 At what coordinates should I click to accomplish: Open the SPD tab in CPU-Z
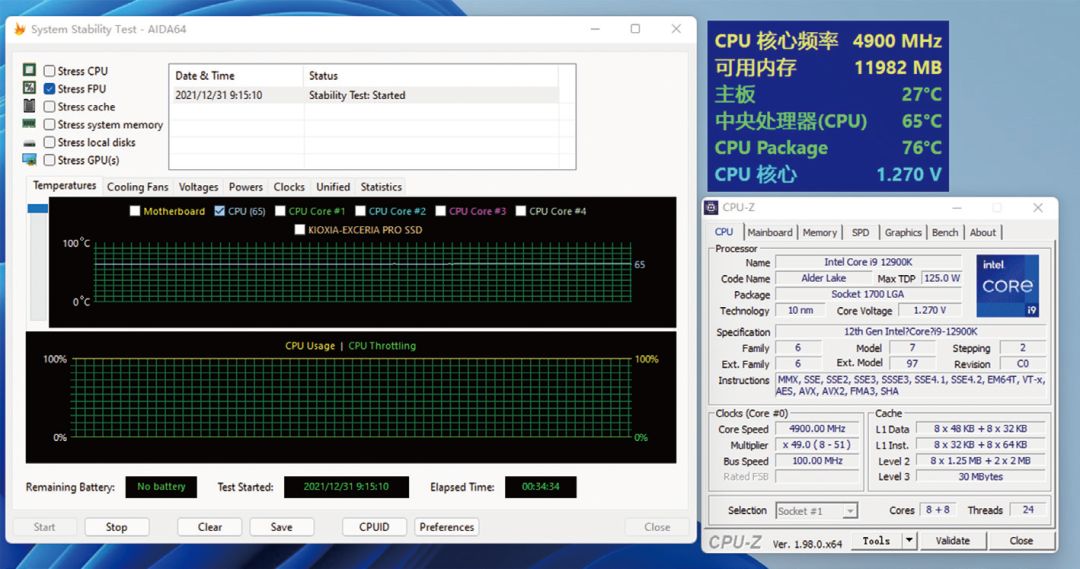860,233
